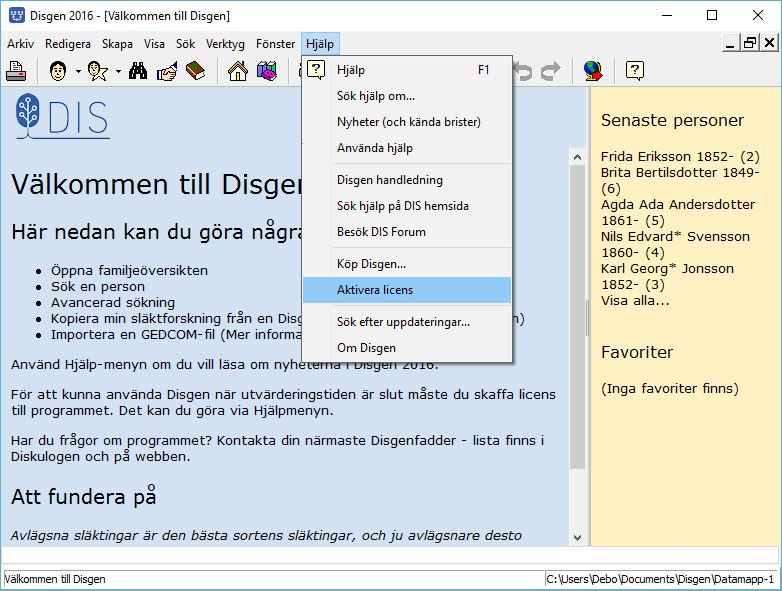The image size is (782, 591).
Task: Click the person with star icon
Action: [98, 71]
